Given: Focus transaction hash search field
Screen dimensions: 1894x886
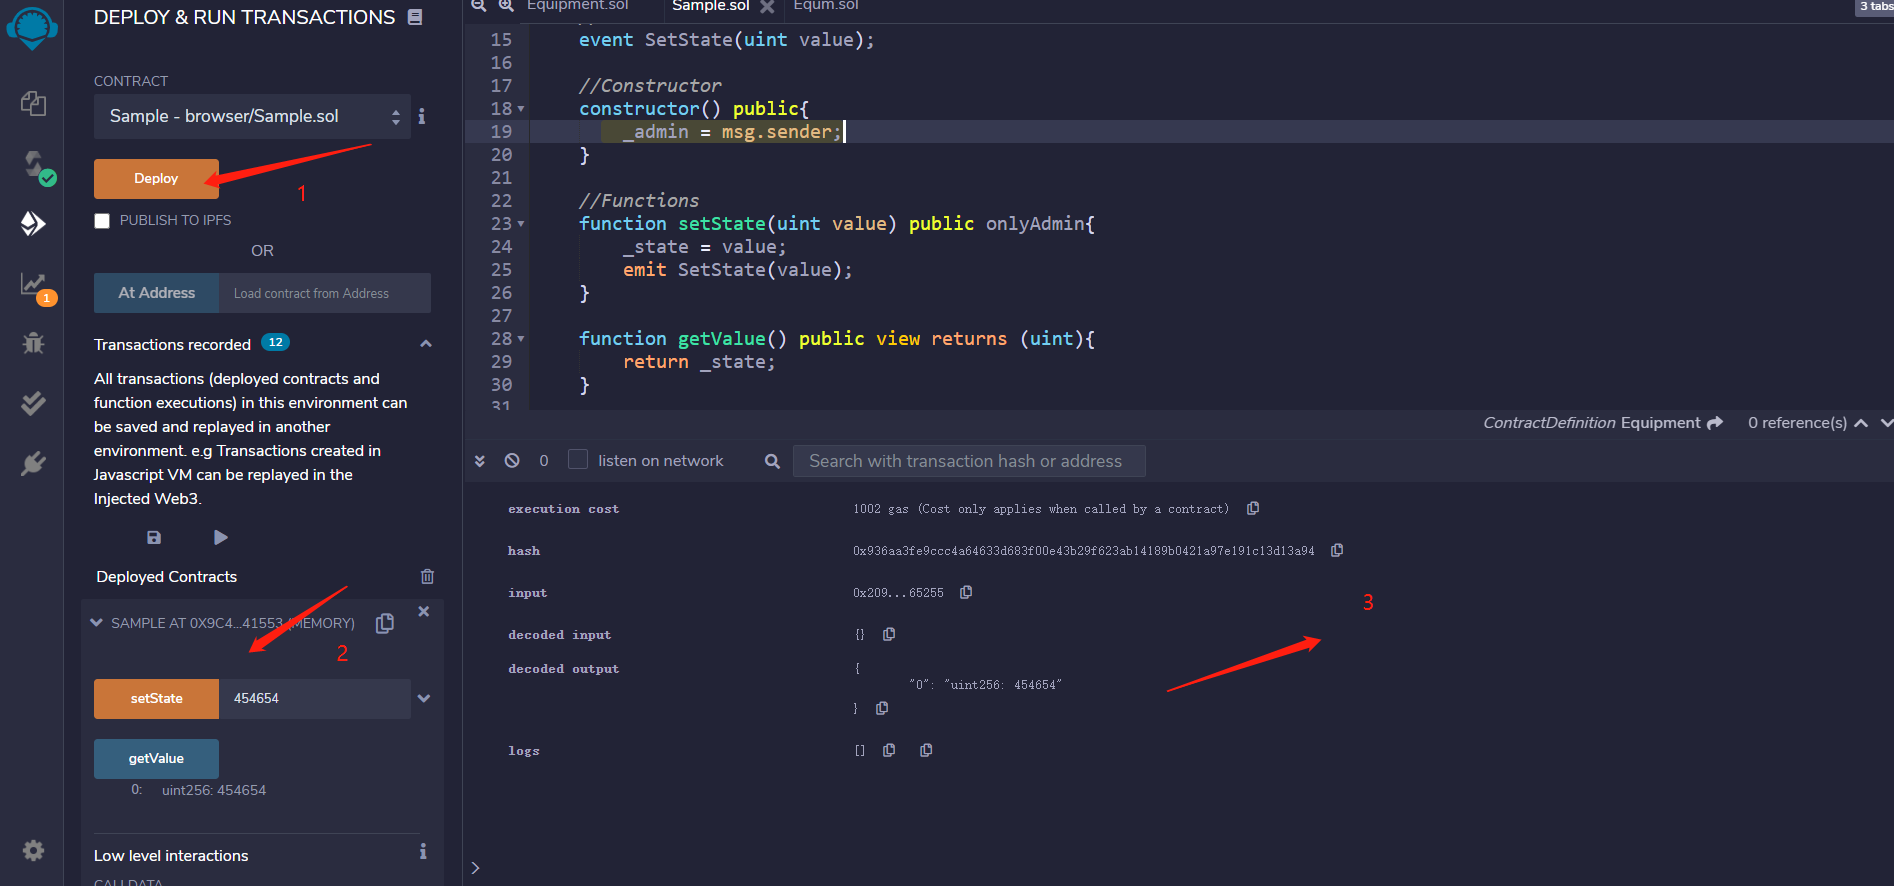Looking at the screenshot, I should (969, 461).
